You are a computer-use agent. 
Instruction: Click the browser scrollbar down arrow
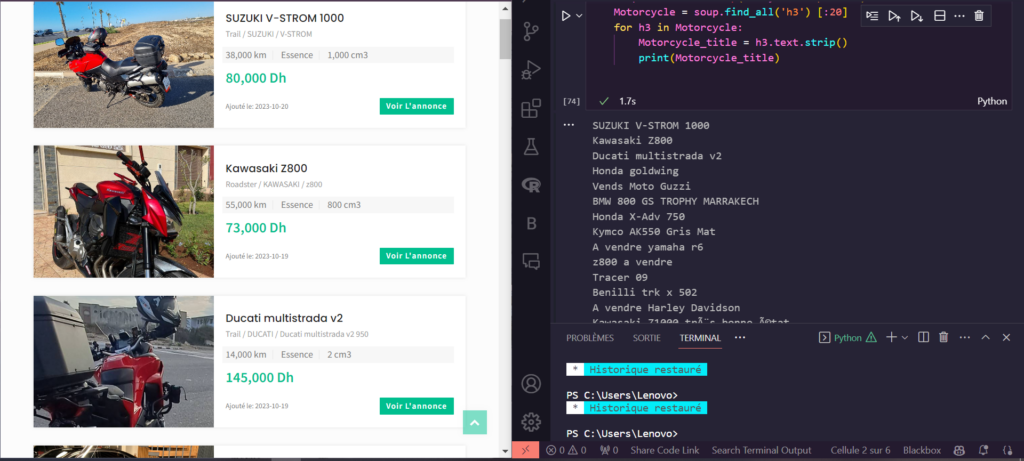point(505,451)
